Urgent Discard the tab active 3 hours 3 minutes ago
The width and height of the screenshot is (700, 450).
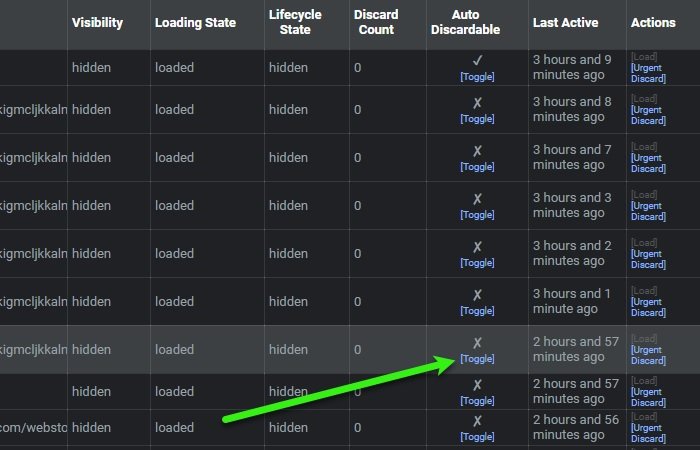(648, 211)
